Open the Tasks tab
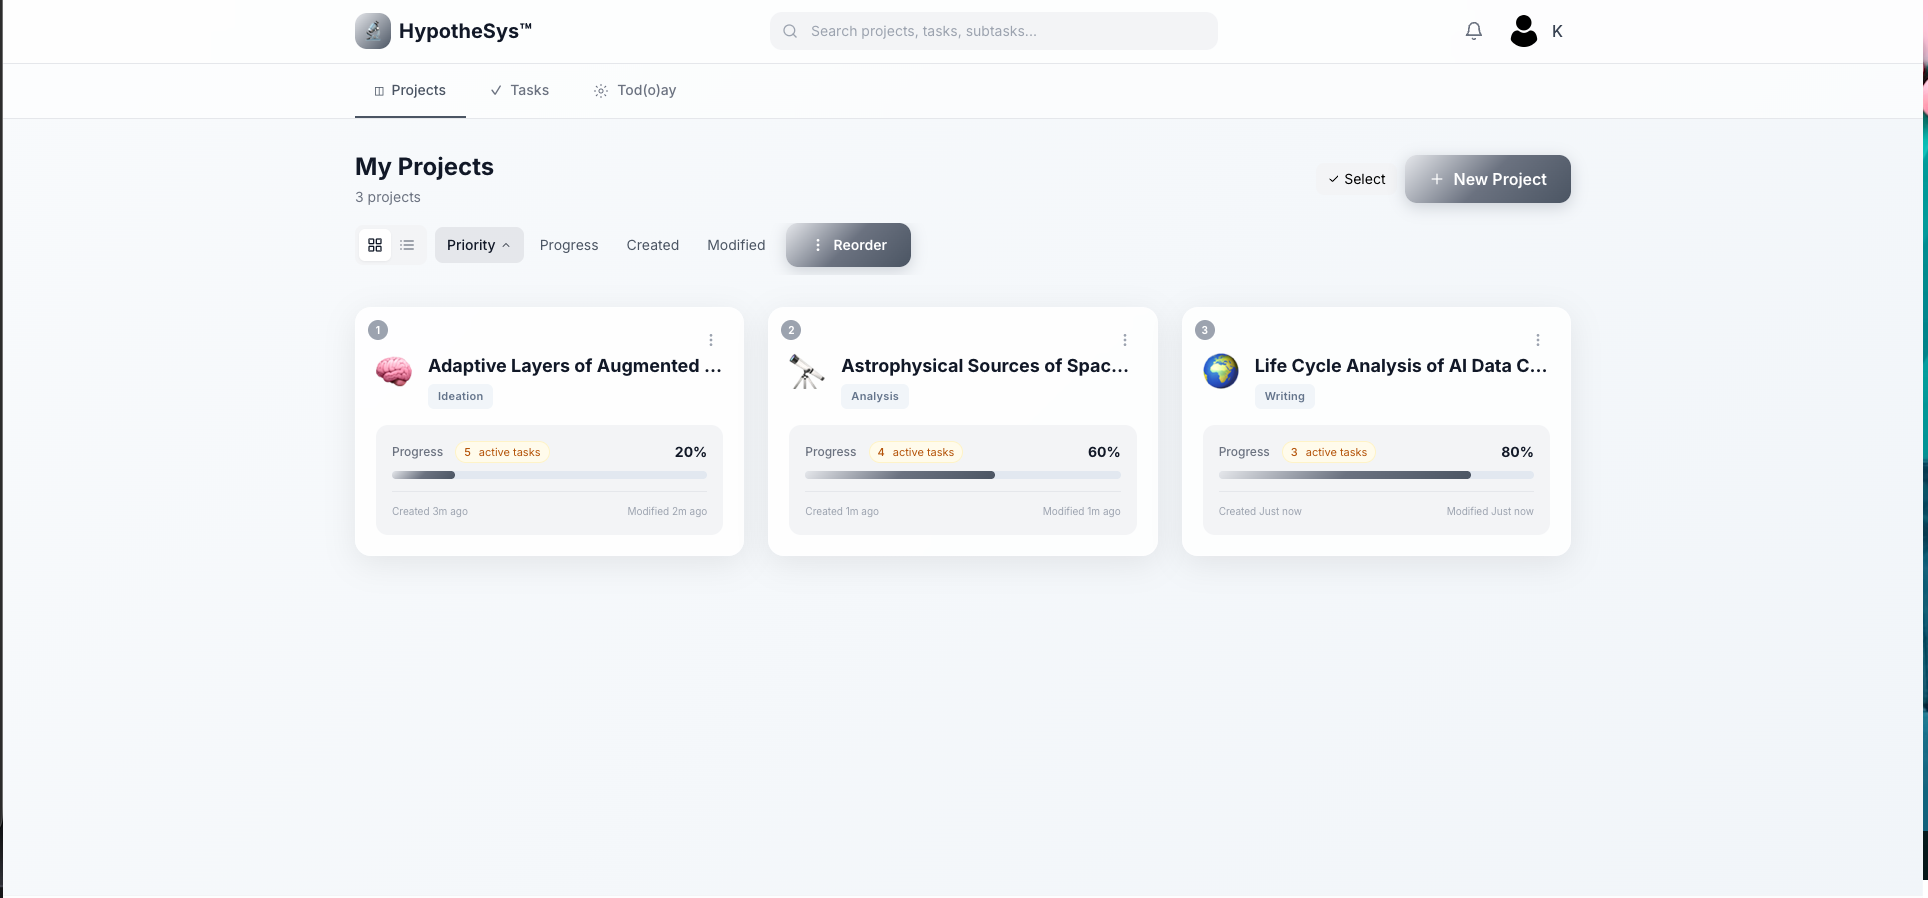 click(520, 90)
